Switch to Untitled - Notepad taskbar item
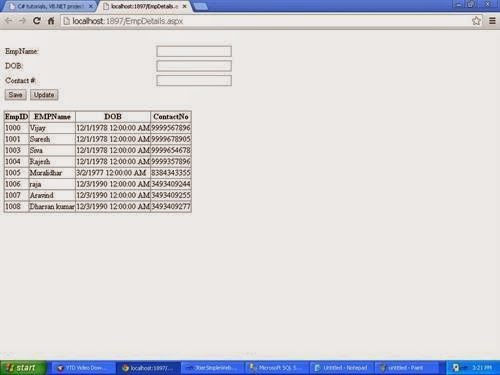500x375 pixels. pos(342,368)
